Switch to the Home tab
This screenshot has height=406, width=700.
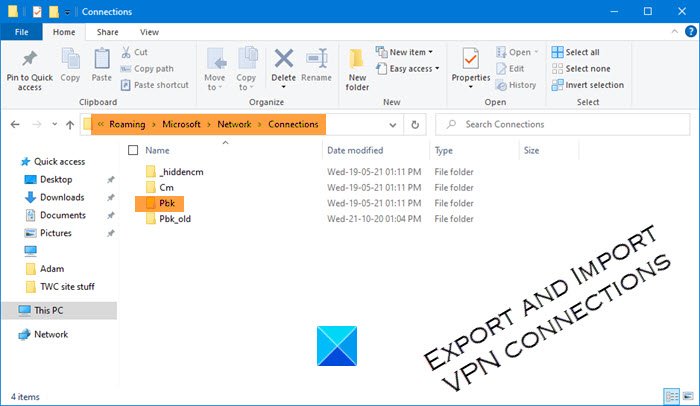64,32
